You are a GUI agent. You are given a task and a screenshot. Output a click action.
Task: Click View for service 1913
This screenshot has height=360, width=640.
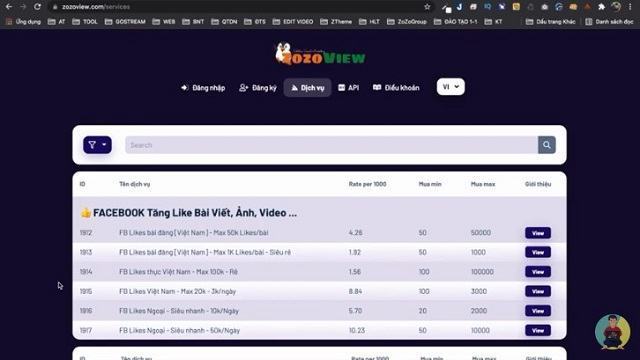click(538, 252)
